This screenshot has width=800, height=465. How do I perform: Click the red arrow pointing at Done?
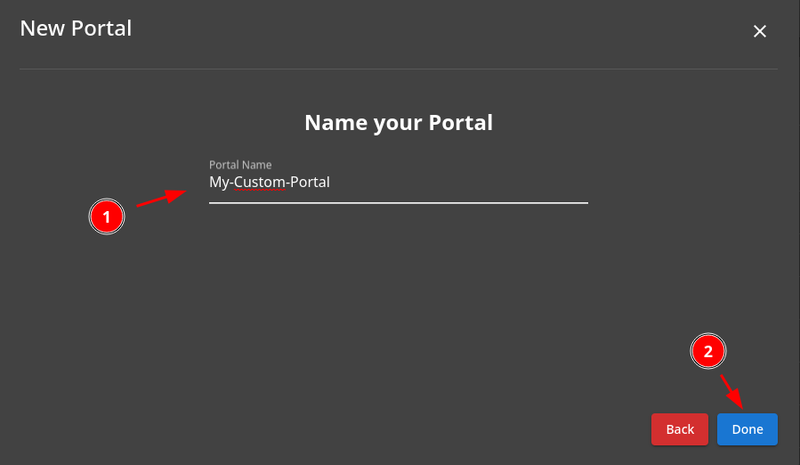(732, 389)
